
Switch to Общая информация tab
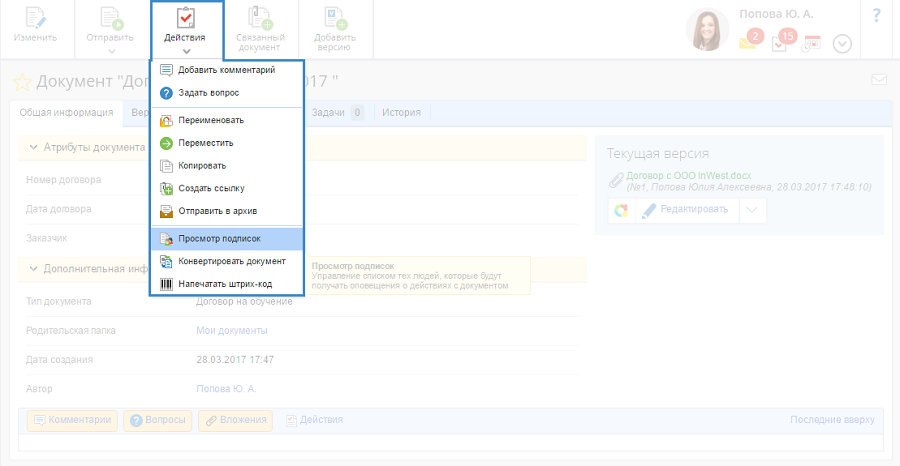click(66, 112)
